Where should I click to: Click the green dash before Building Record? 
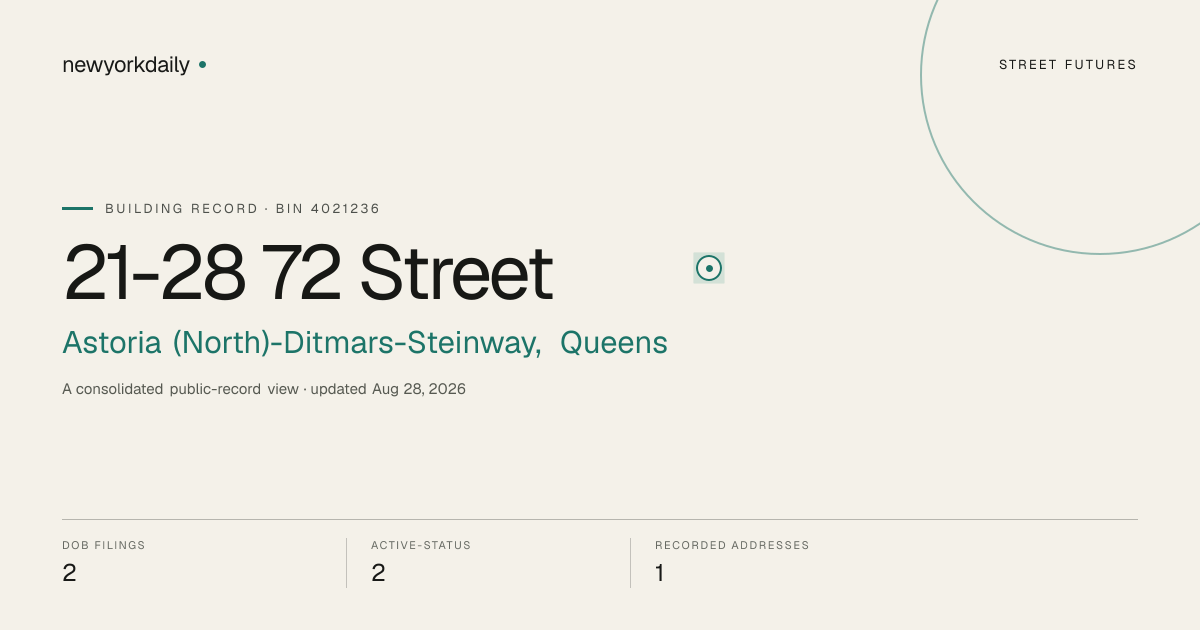click(77, 208)
